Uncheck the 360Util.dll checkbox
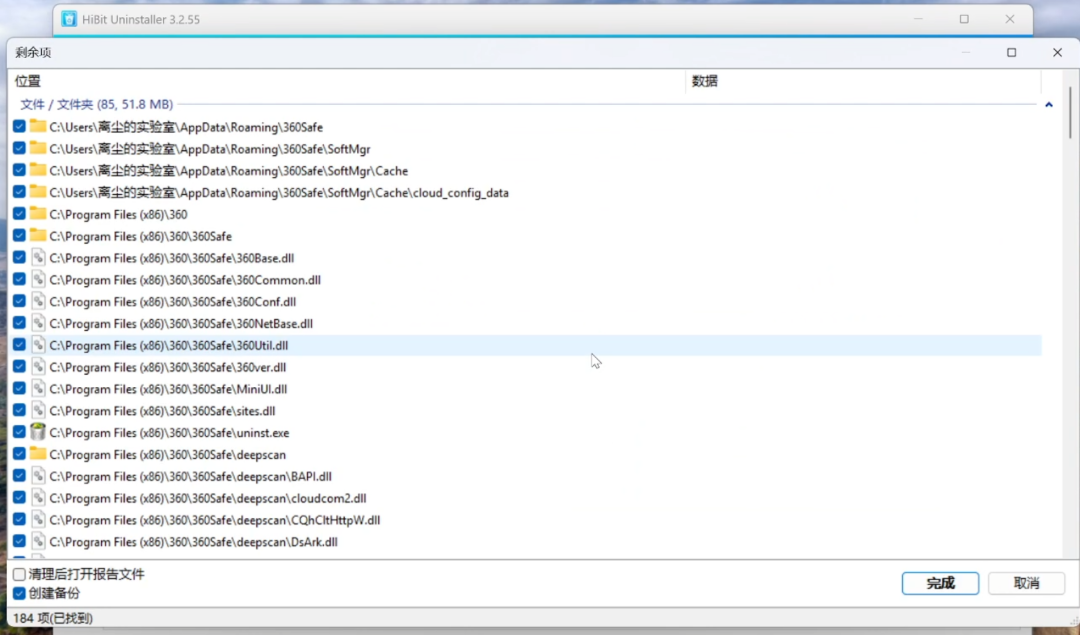 [x=19, y=345]
